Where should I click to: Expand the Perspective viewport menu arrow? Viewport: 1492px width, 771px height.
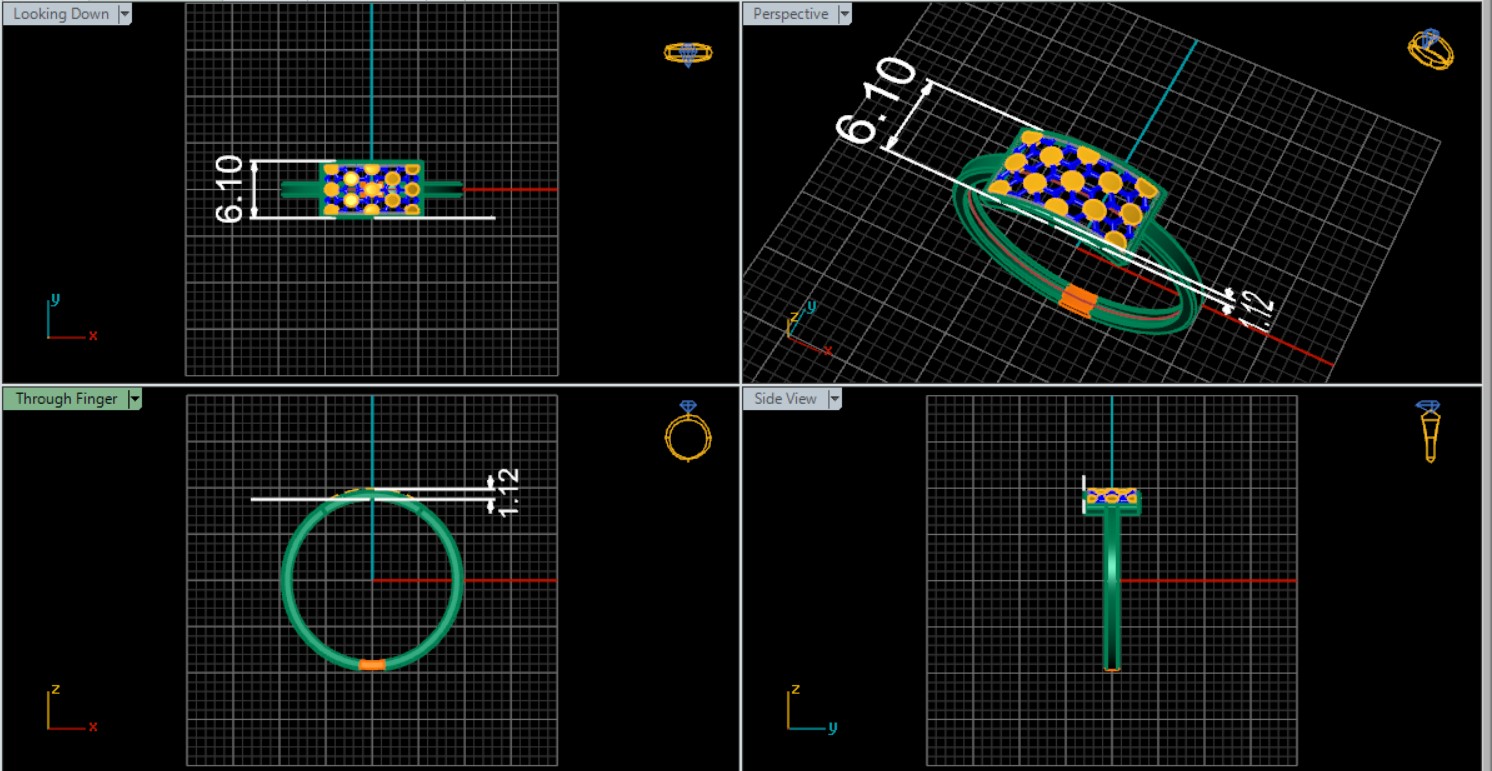point(845,14)
